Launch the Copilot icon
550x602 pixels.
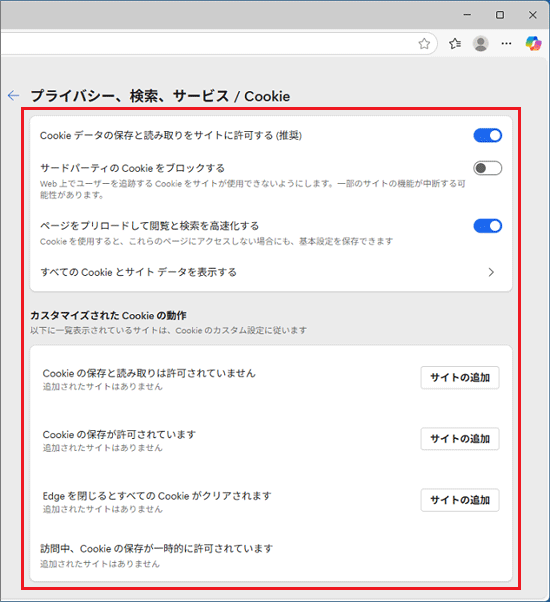pos(533,43)
